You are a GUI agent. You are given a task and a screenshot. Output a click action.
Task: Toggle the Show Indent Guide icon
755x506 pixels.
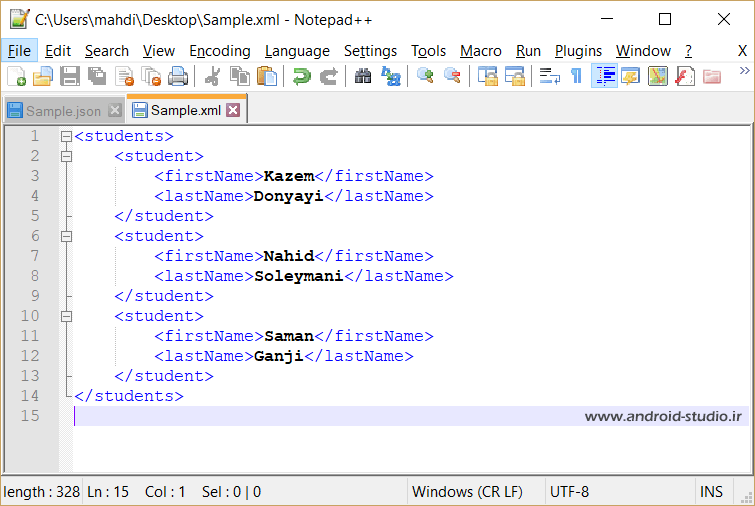pyautogui.click(x=604, y=77)
